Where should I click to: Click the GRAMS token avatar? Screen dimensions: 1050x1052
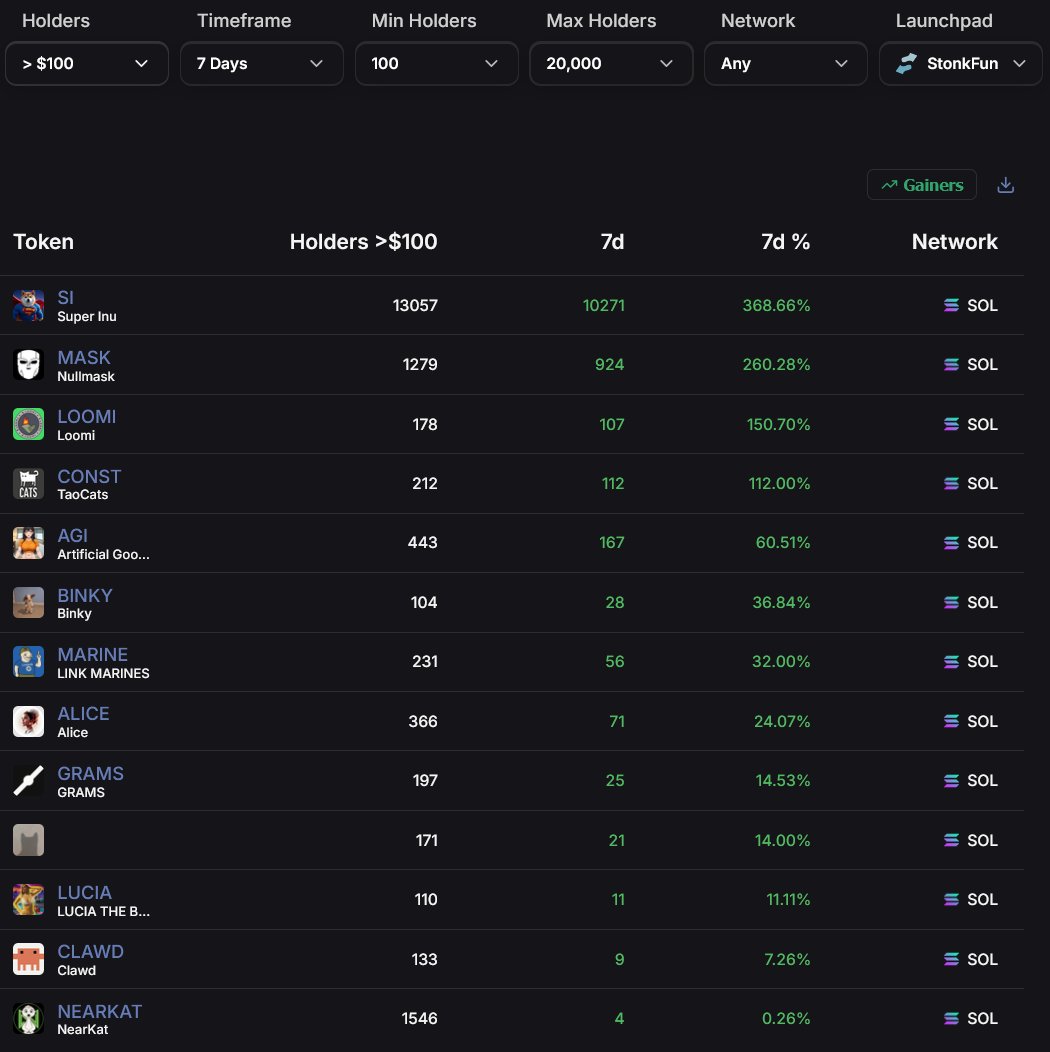28,781
